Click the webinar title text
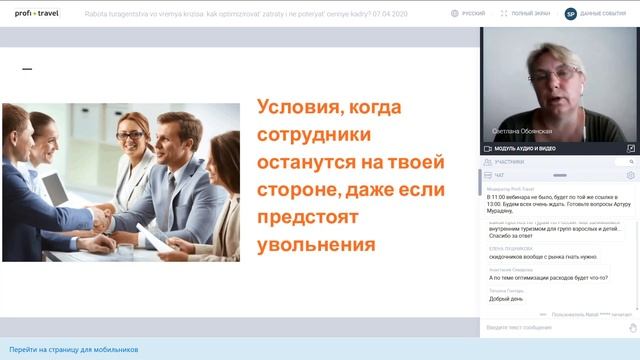This screenshot has height=360, width=640. pos(246,14)
